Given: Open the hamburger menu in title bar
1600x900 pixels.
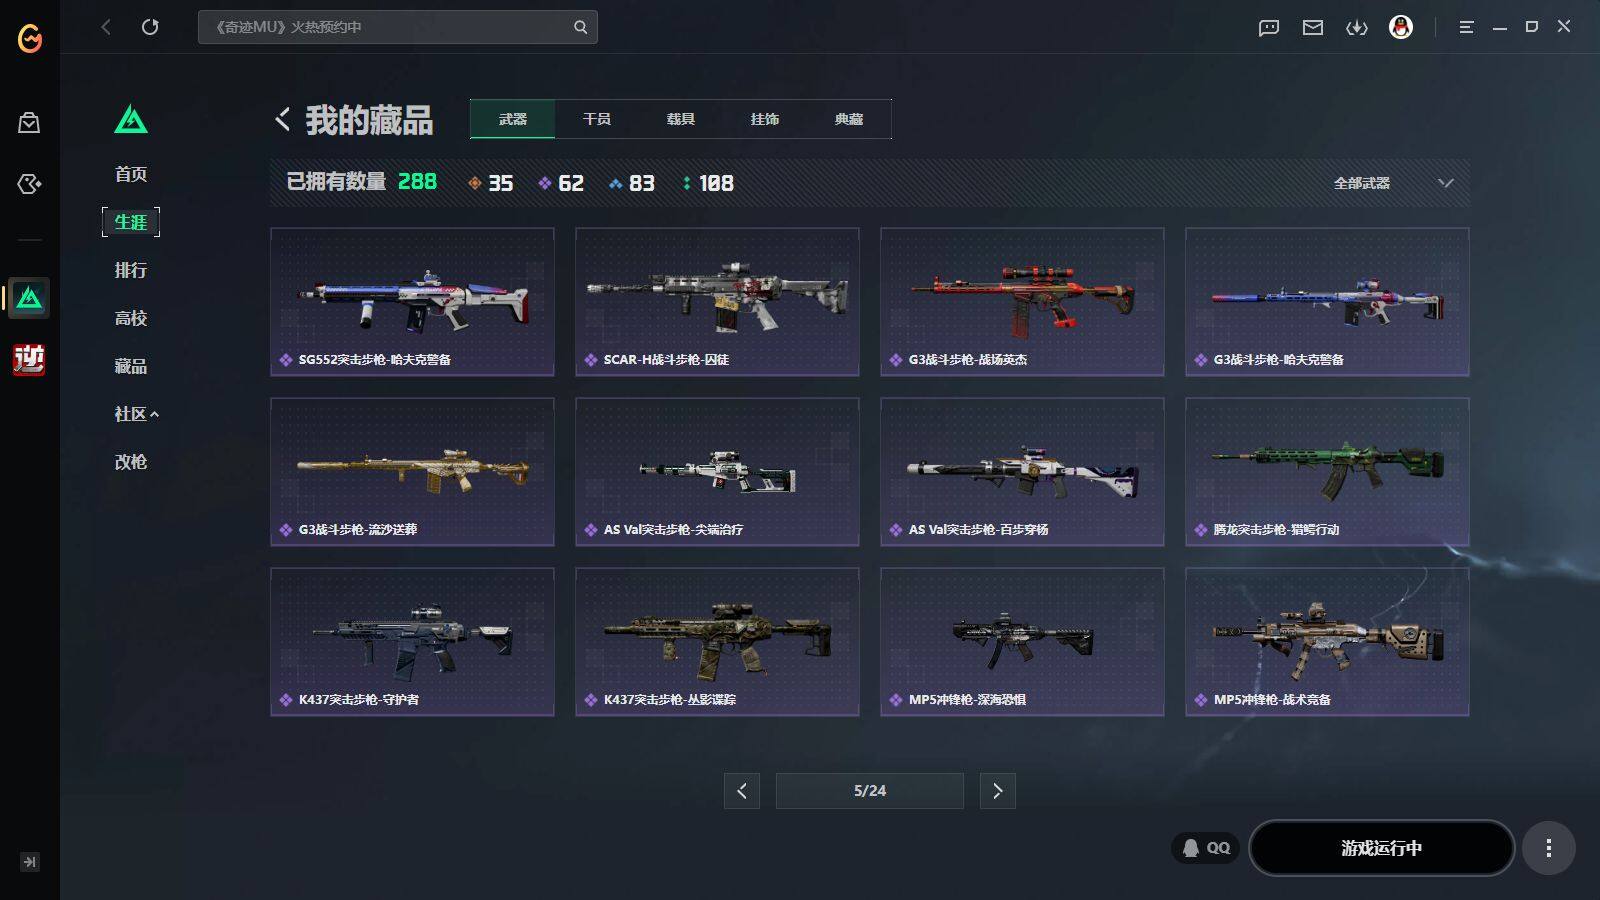Looking at the screenshot, I should point(1466,27).
